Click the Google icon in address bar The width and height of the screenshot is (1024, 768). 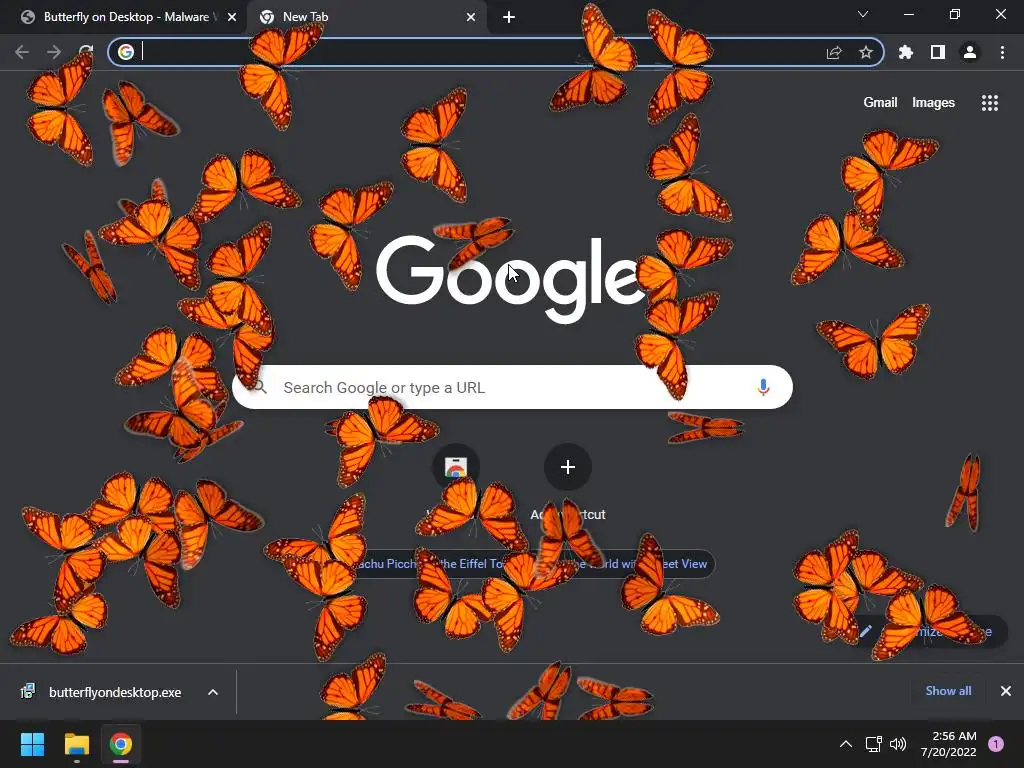click(x=126, y=52)
